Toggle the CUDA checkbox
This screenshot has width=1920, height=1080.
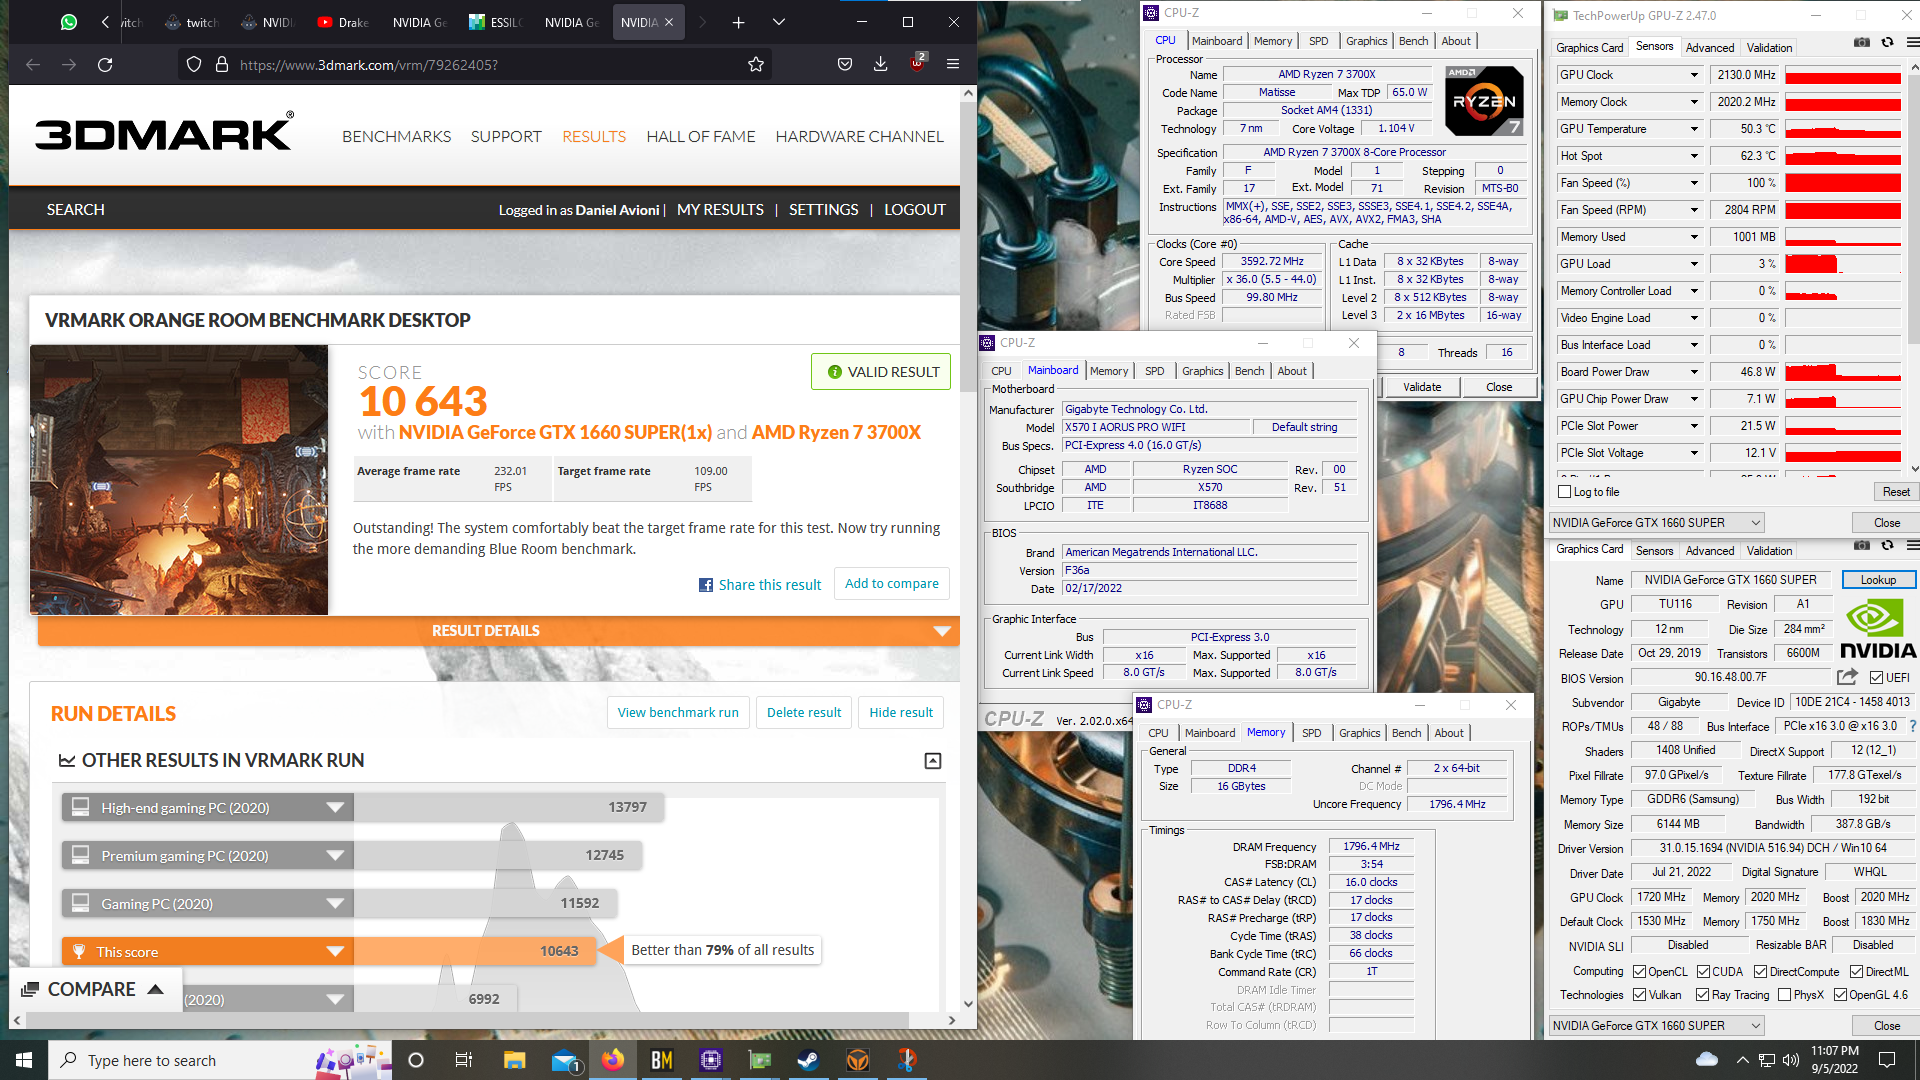click(x=1703, y=972)
